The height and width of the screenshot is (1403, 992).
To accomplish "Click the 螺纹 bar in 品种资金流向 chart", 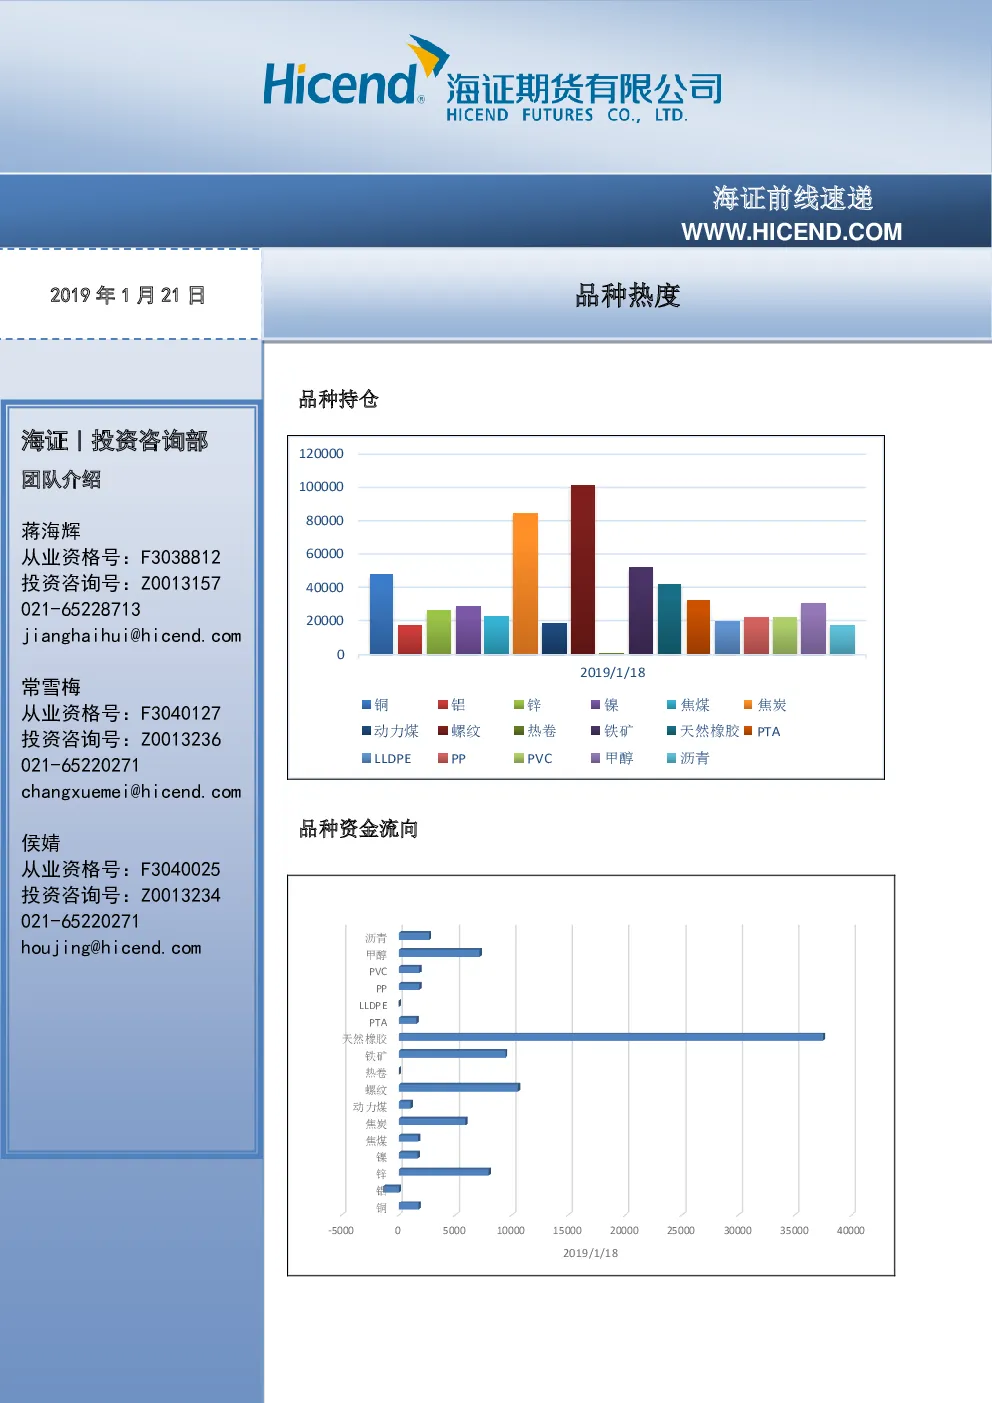I will (459, 1087).
